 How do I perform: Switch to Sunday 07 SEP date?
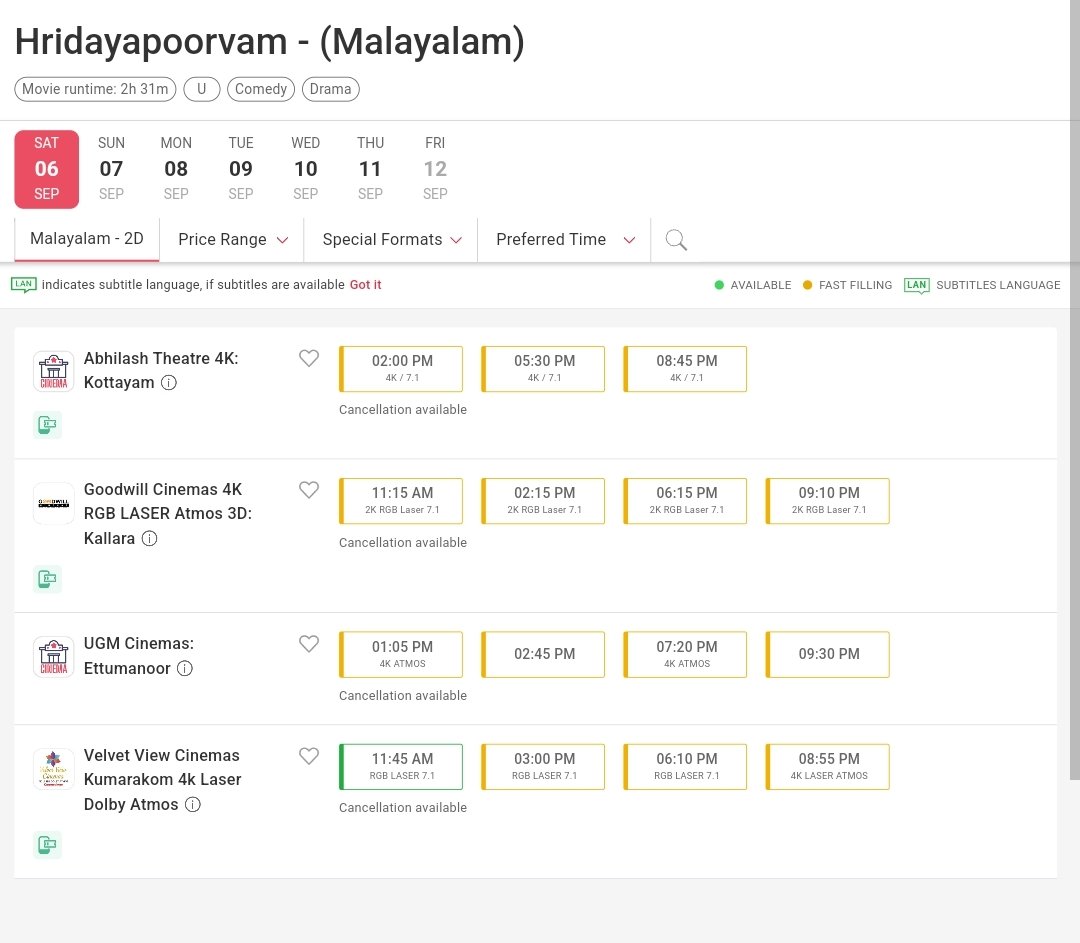pyautogui.click(x=111, y=168)
